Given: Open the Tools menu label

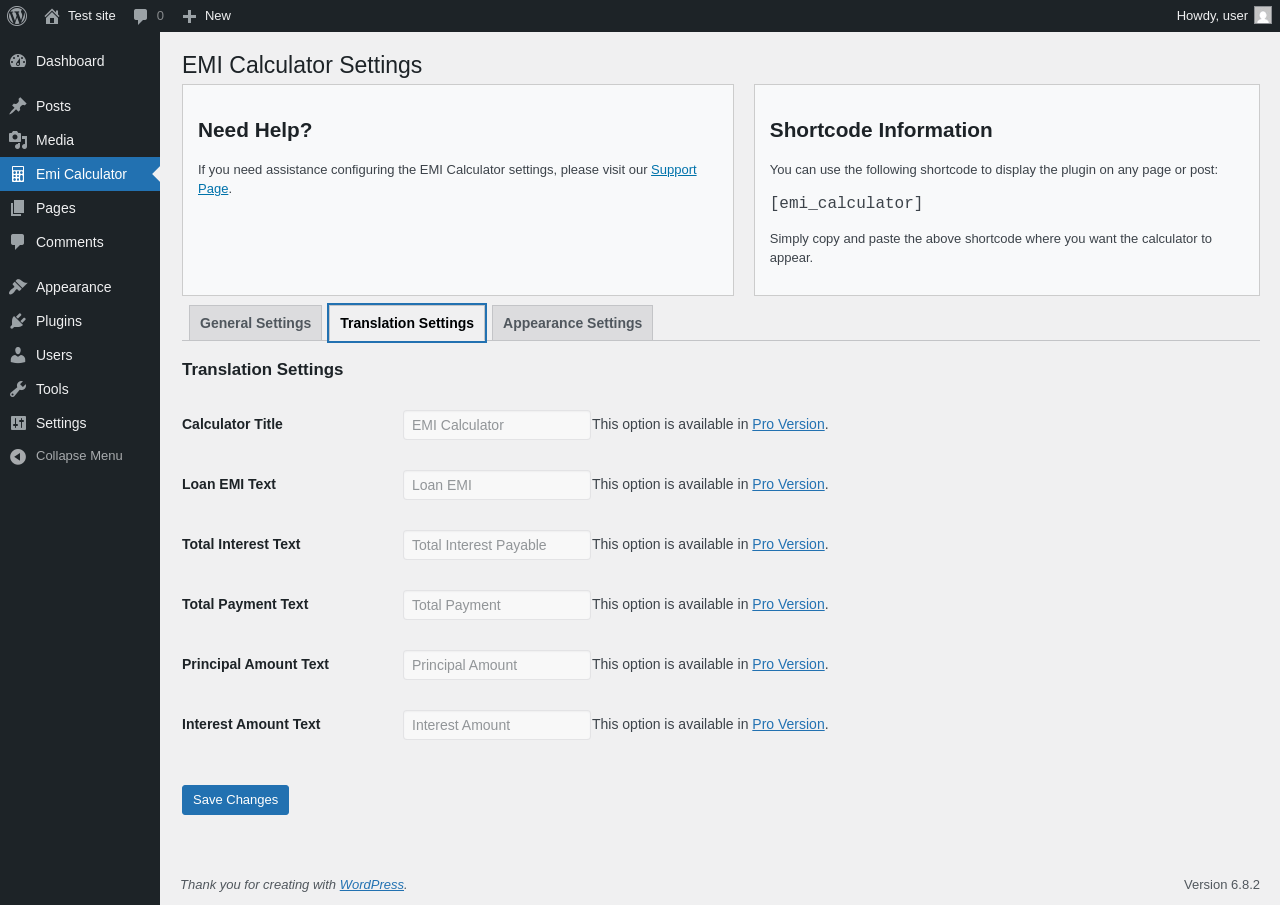Looking at the screenshot, I should tap(52, 389).
